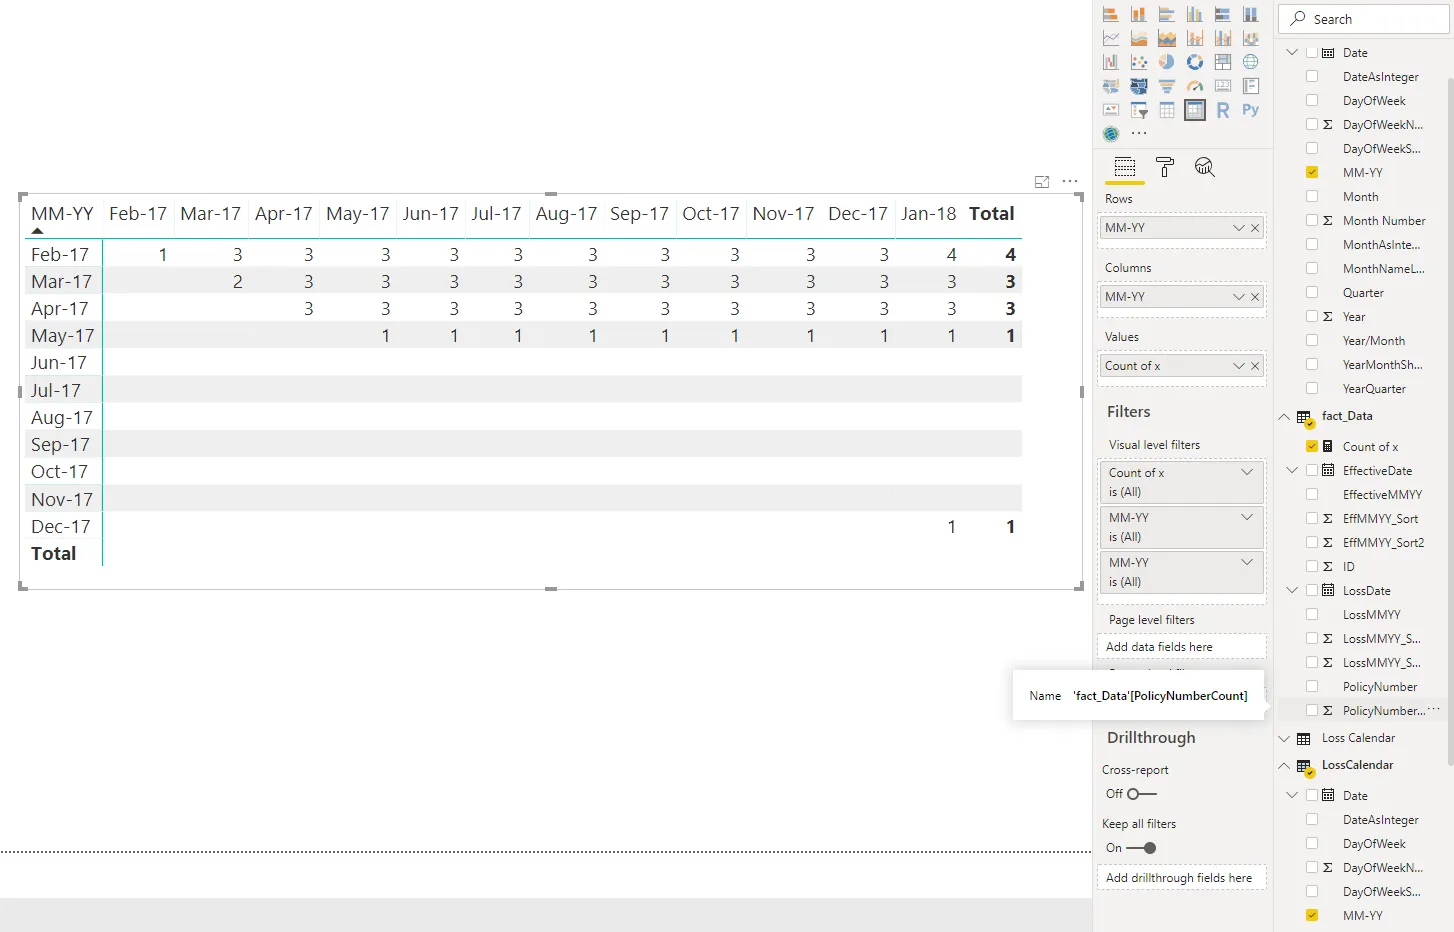
Task: Select the waterfall chart visual
Action: click(x=1111, y=62)
